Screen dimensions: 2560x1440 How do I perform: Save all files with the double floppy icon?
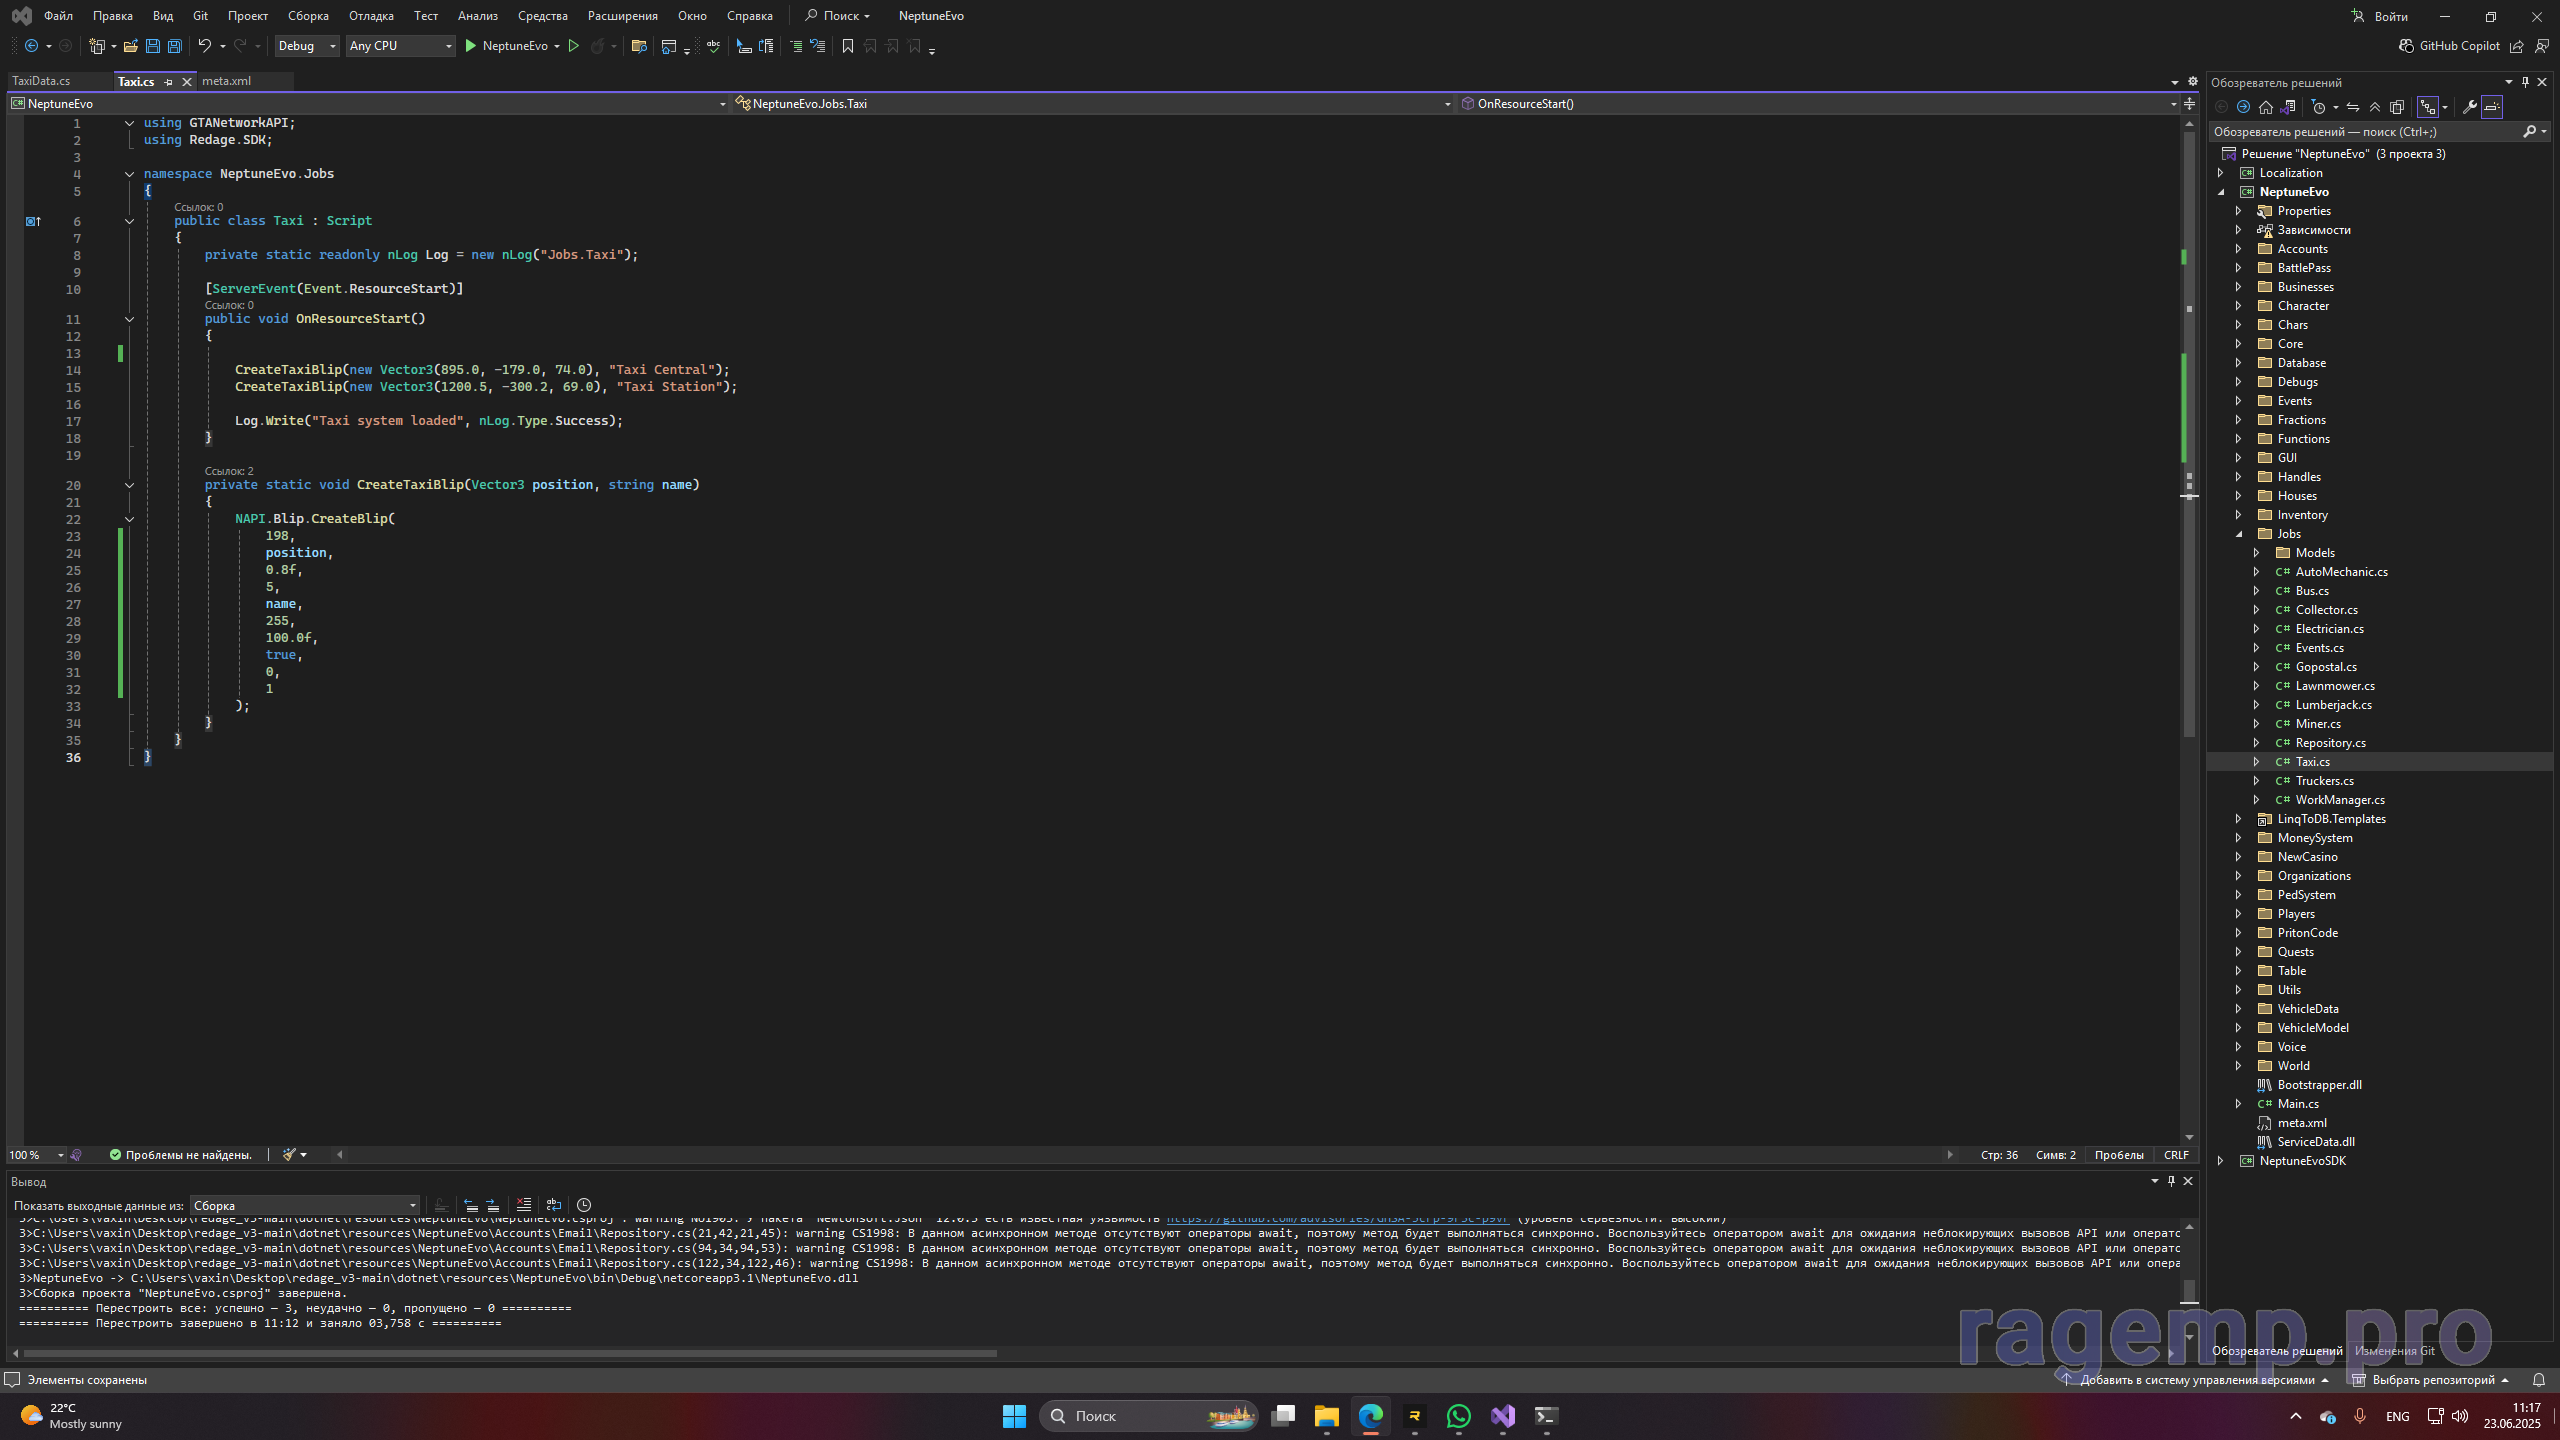(174, 46)
